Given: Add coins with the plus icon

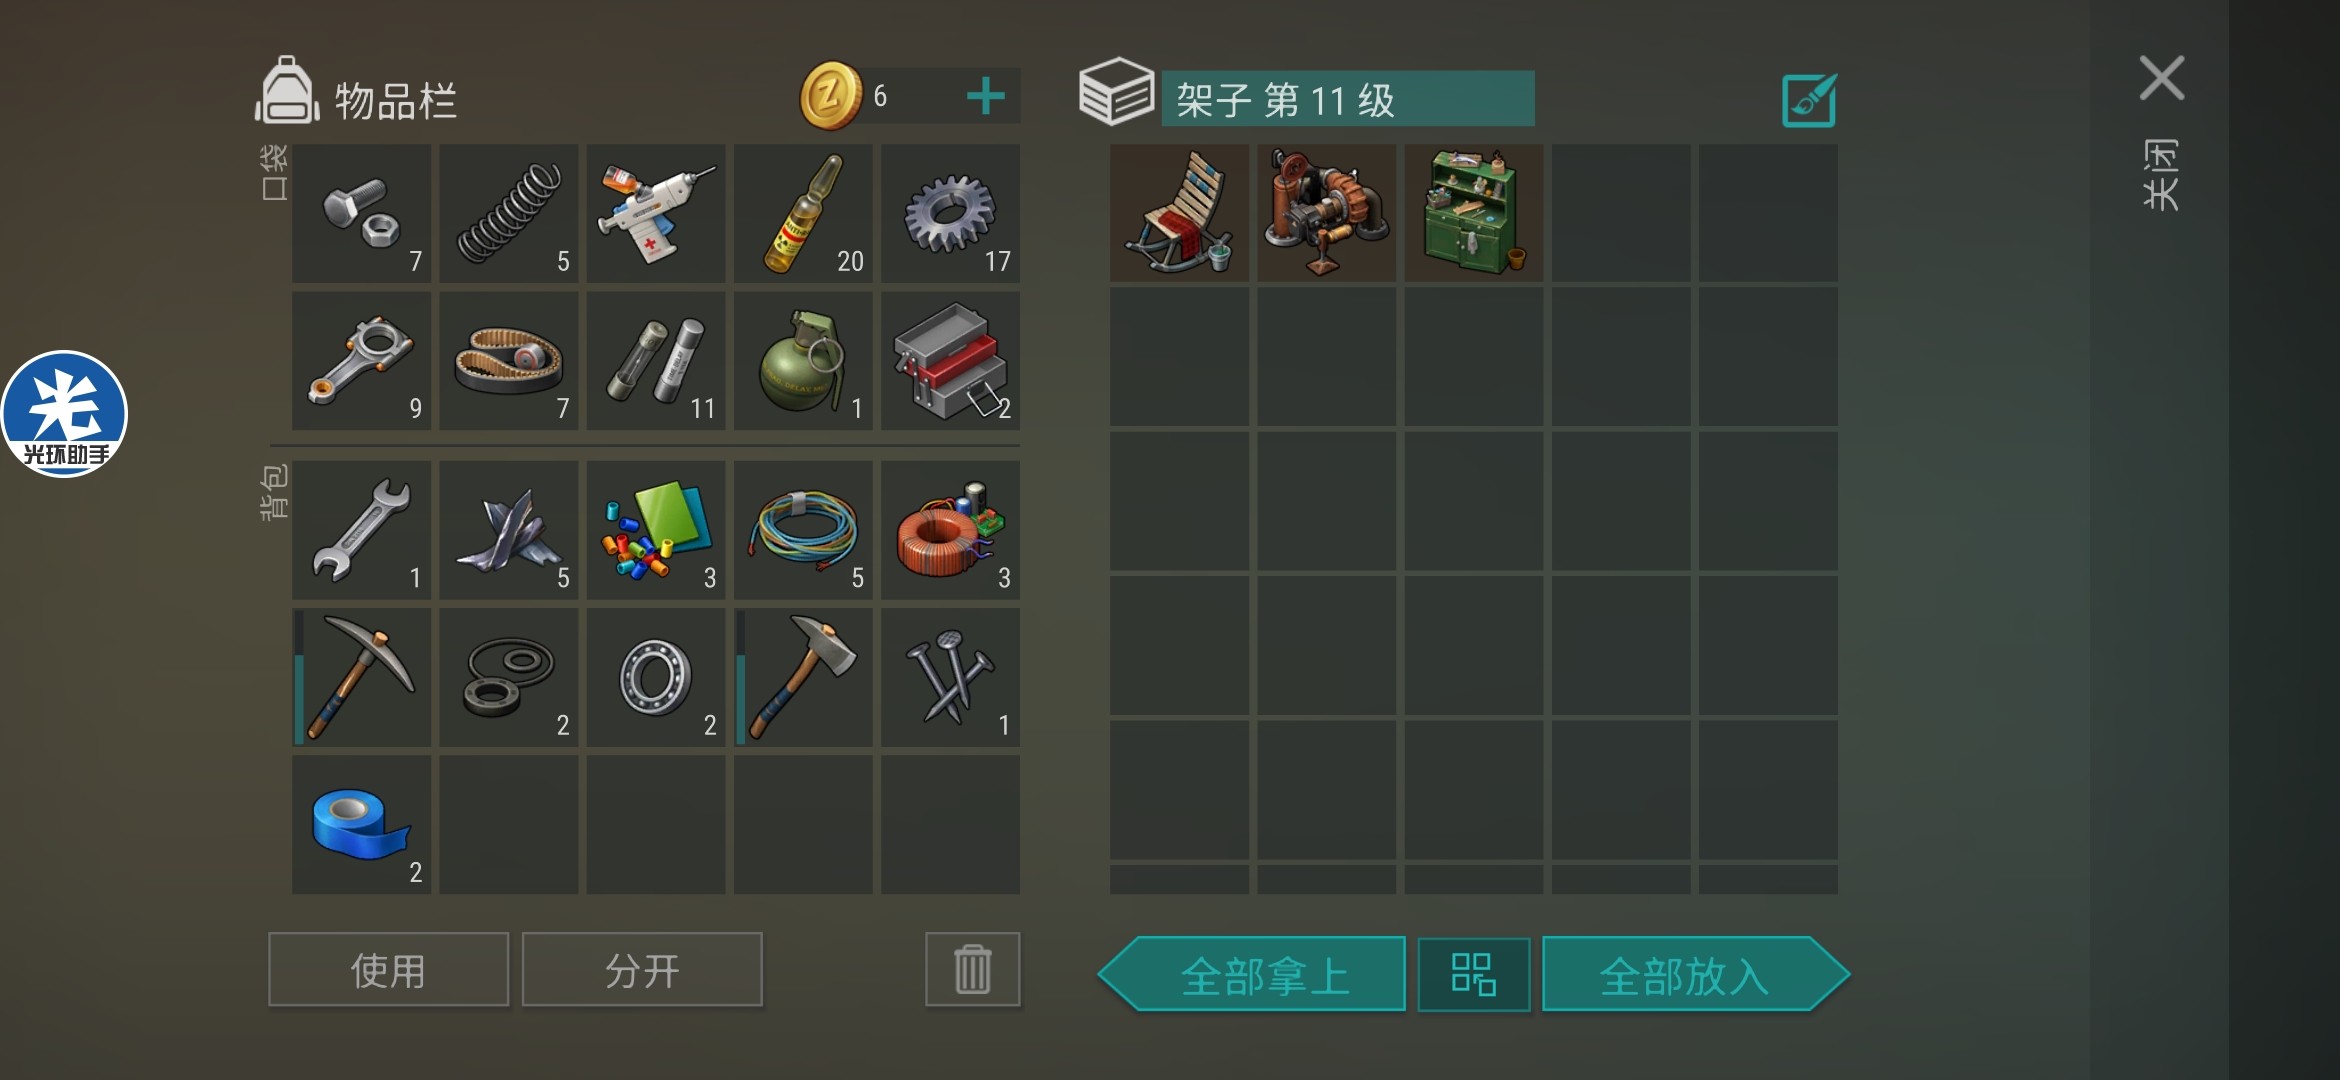Looking at the screenshot, I should [x=985, y=96].
